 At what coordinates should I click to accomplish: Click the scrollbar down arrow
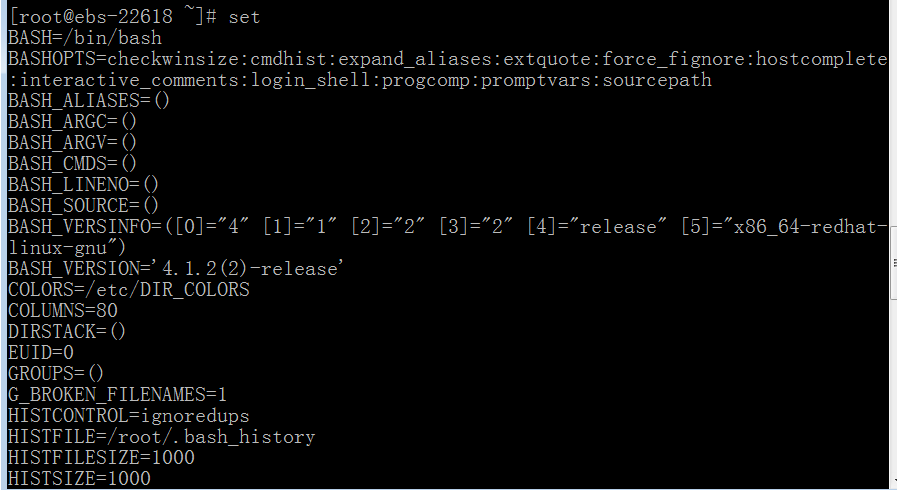(894, 483)
